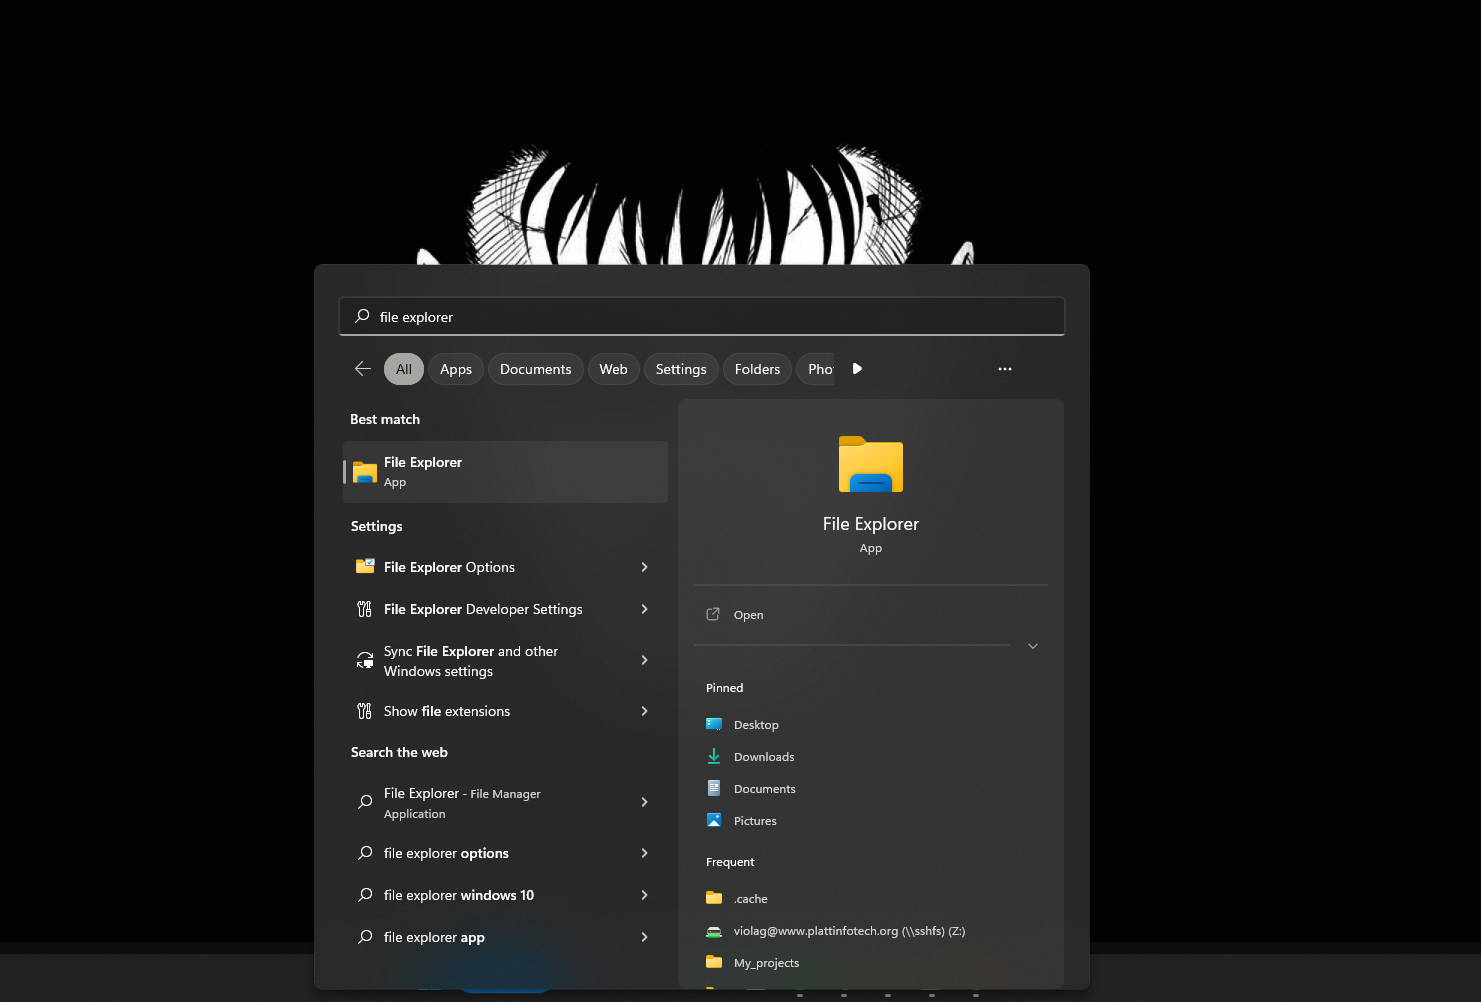The width and height of the screenshot is (1481, 1002).
Task: Switch to the Apps filter tab
Action: point(456,369)
